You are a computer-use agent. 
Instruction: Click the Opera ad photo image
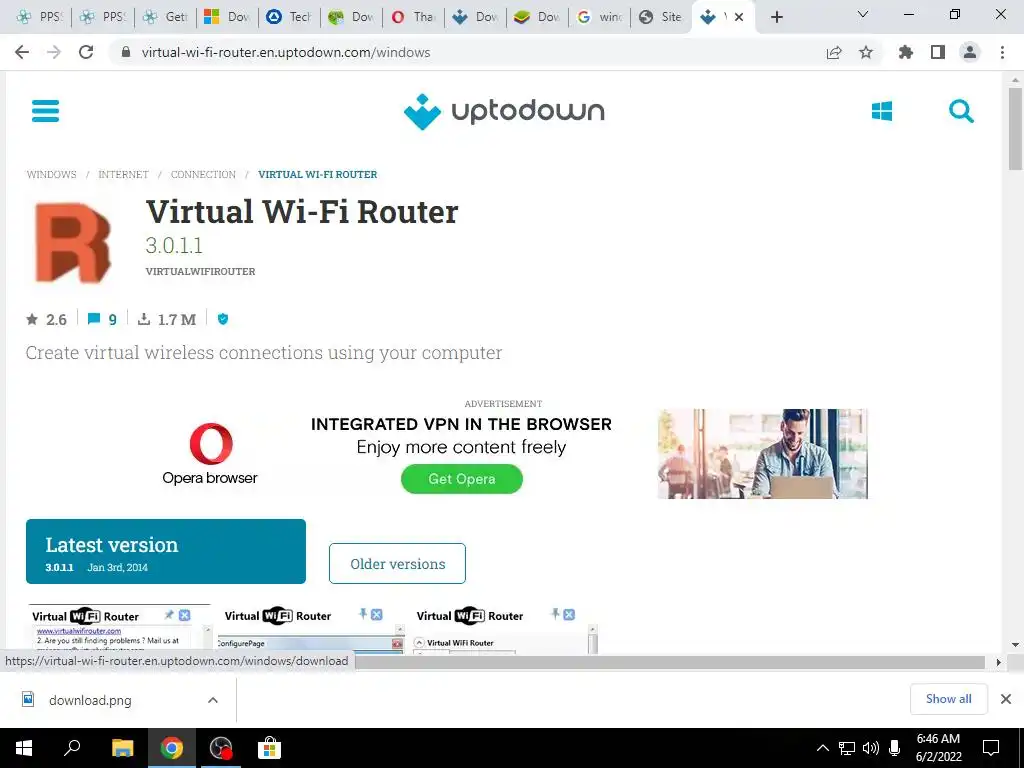(x=763, y=454)
